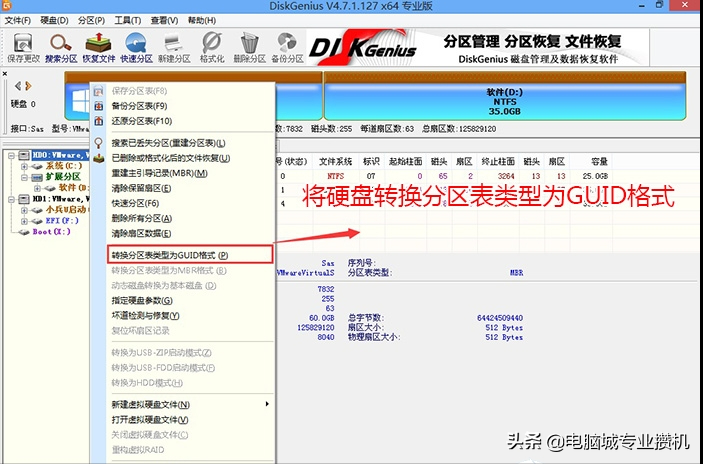703x464 pixels.
Task: Open the 硬盘(D) menu
Action: click(x=54, y=21)
